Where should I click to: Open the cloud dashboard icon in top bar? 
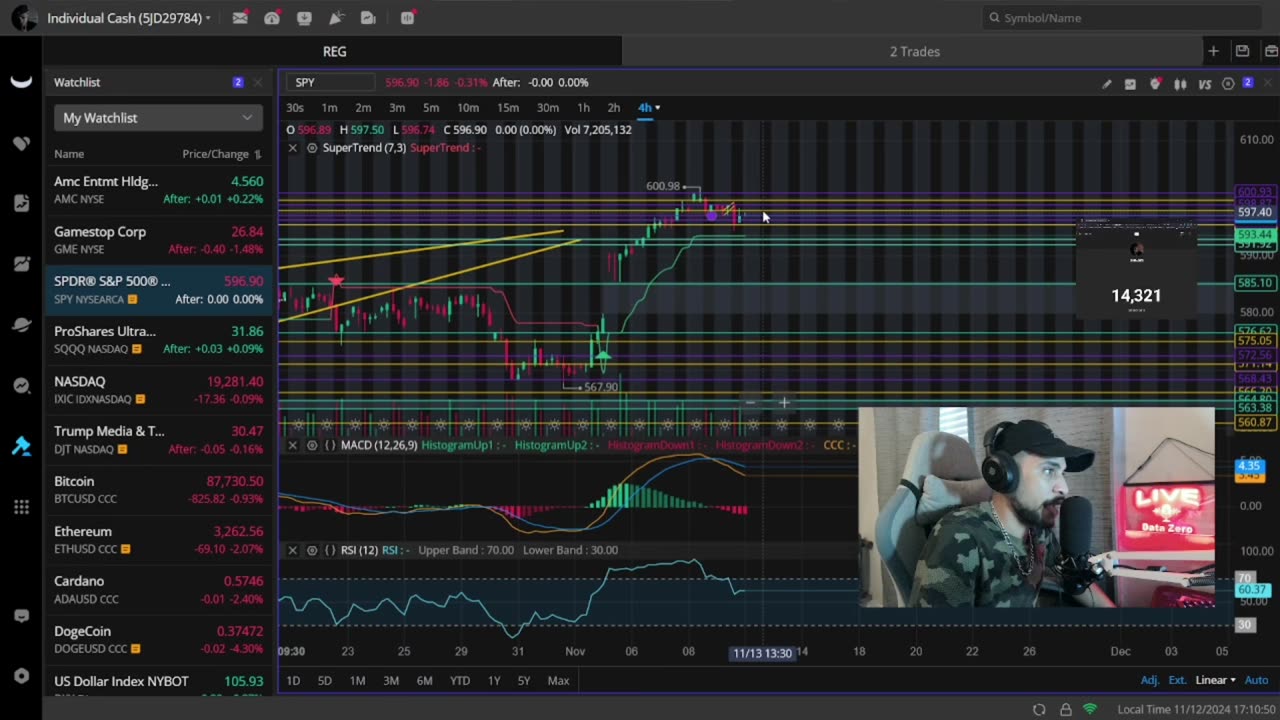click(x=272, y=18)
